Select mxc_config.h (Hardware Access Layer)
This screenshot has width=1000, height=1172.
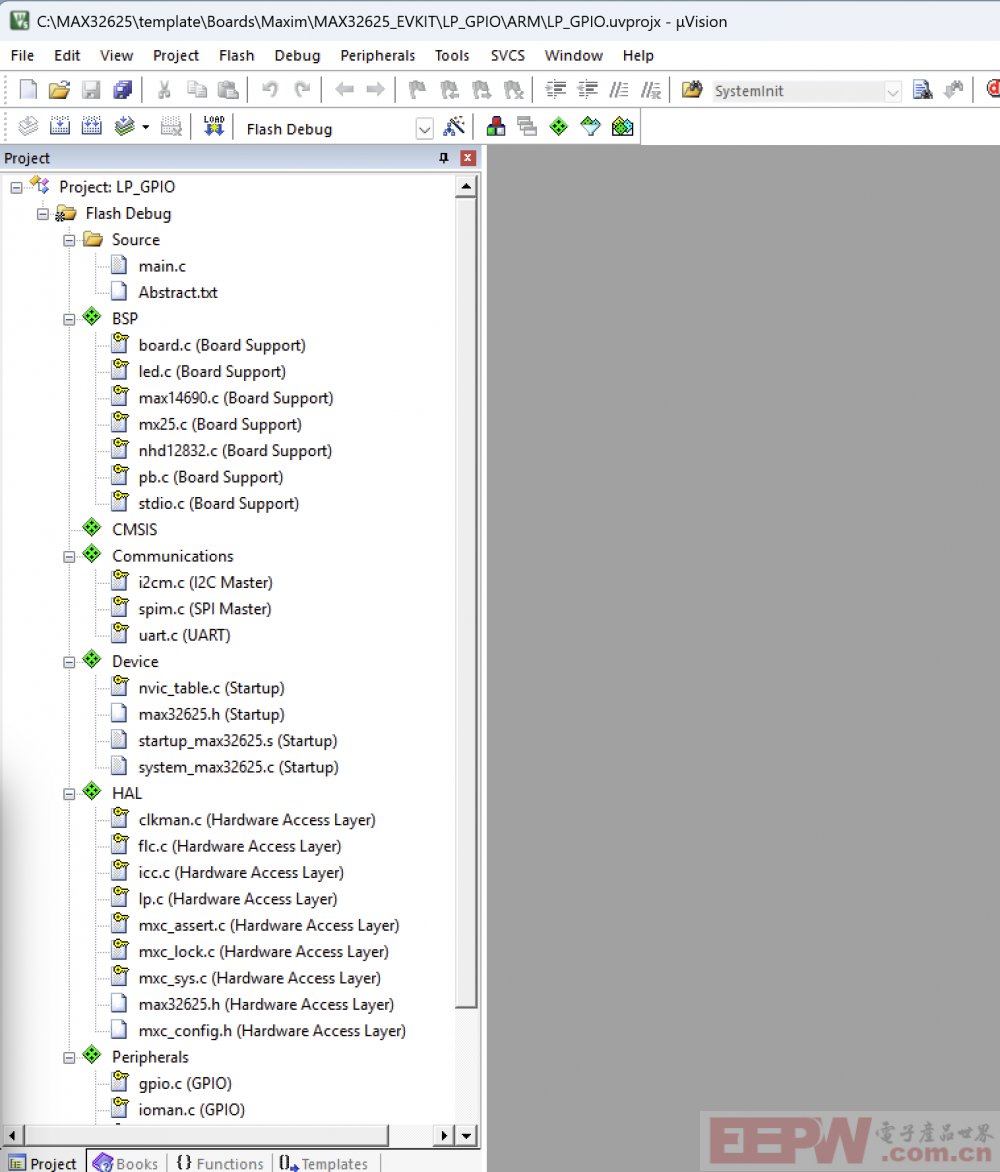click(272, 1031)
